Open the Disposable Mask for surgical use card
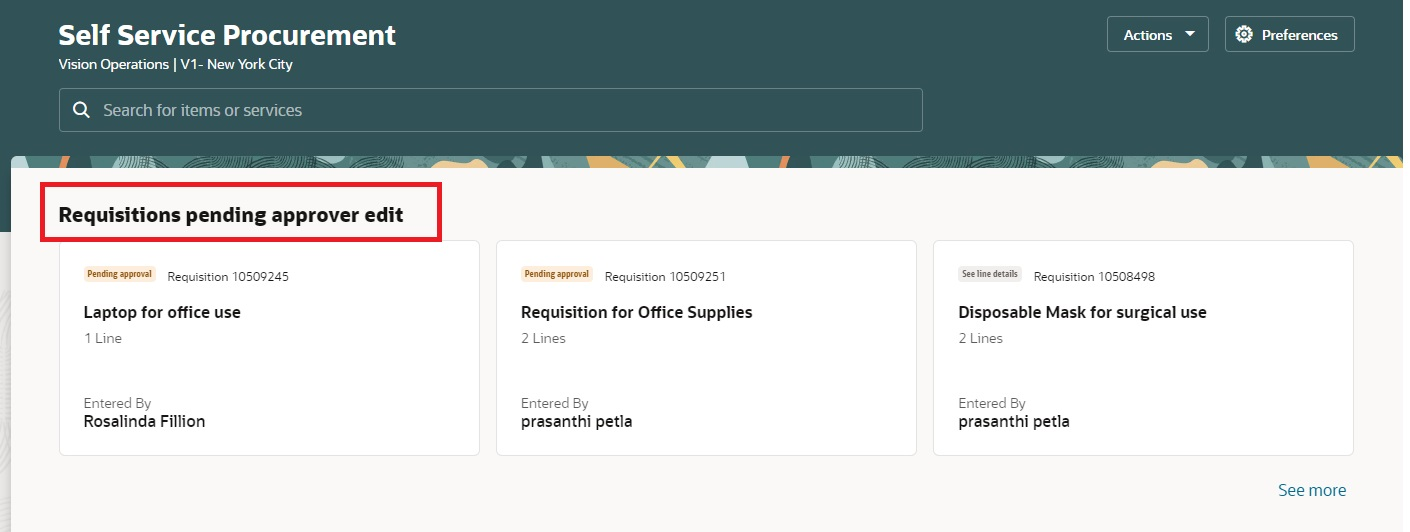This screenshot has width=1410, height=532. tap(1143, 348)
